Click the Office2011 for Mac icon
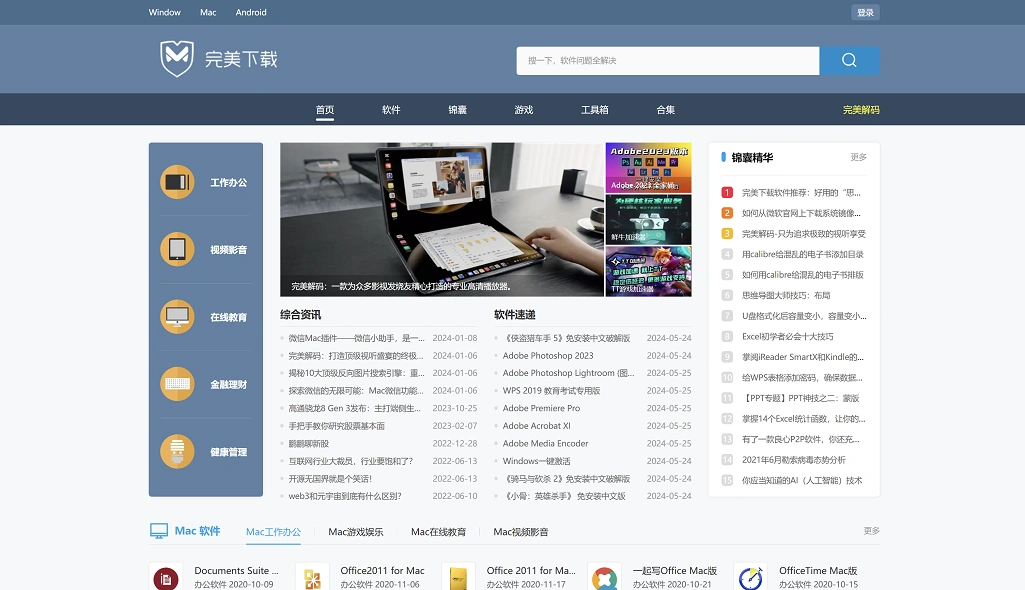 pyautogui.click(x=312, y=577)
